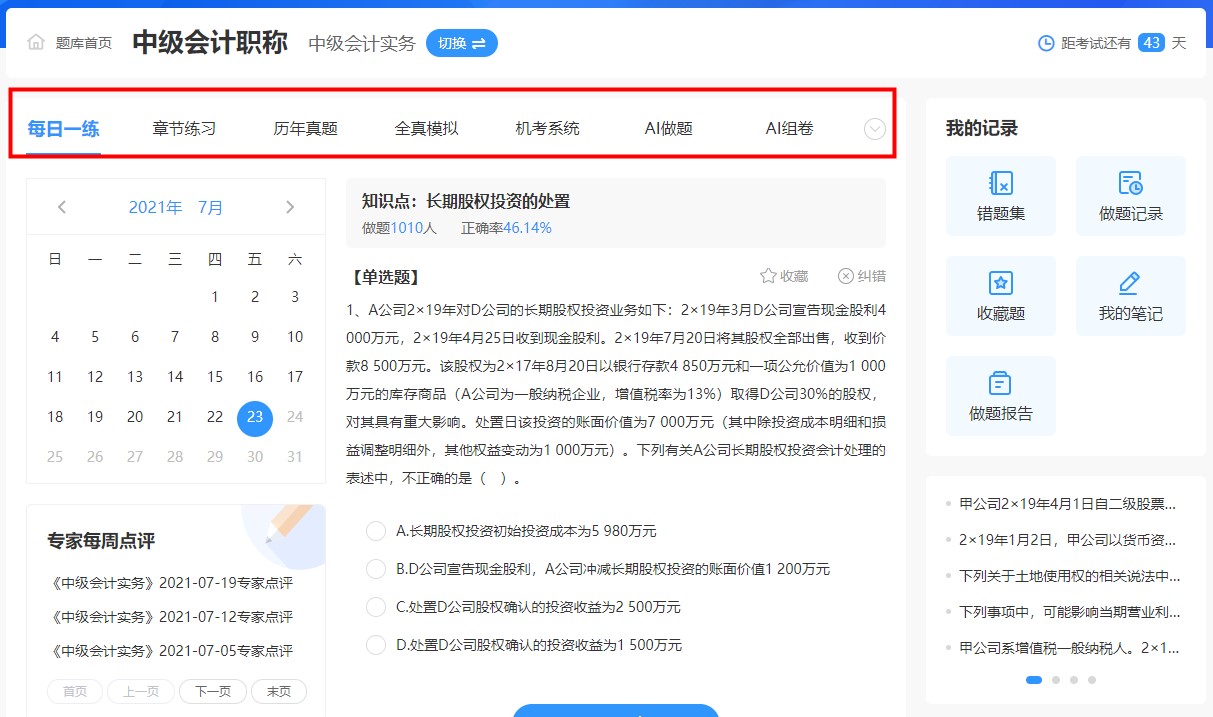Viewport: 1213px width, 717px height.
Task: Click the home icon beside 题库首页
Action: (36, 42)
